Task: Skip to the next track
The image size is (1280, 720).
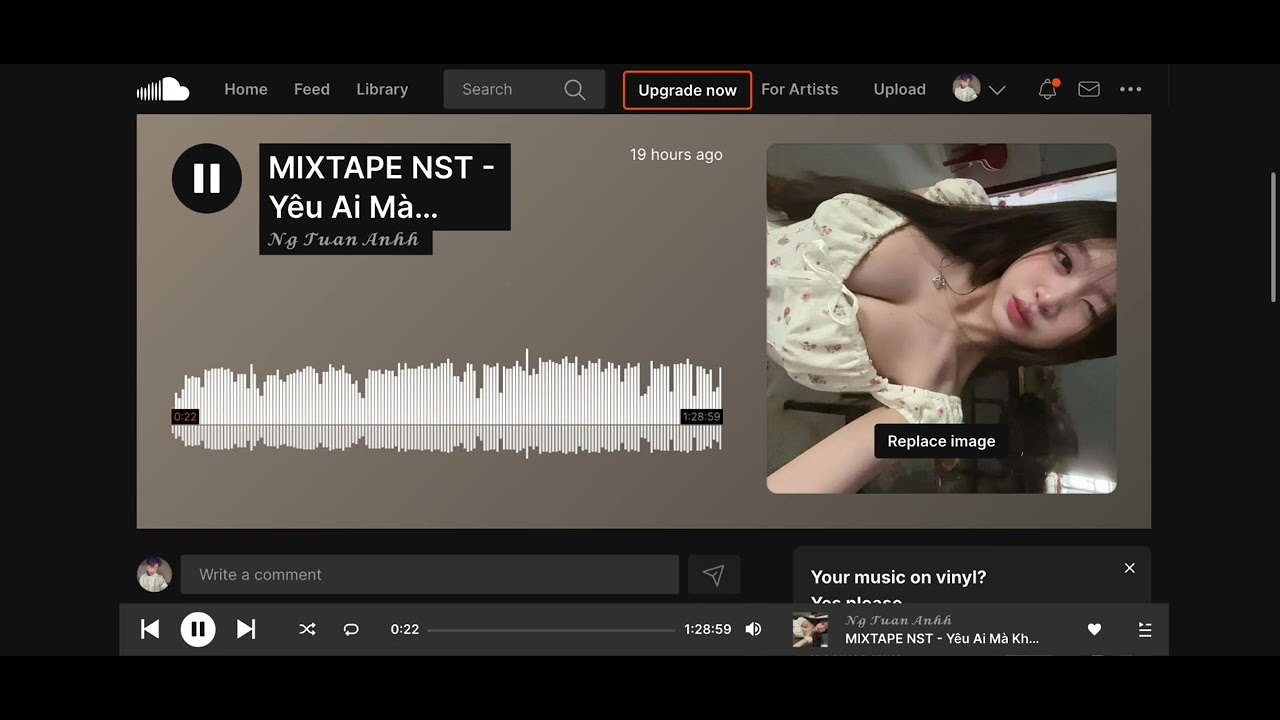Action: (246, 629)
